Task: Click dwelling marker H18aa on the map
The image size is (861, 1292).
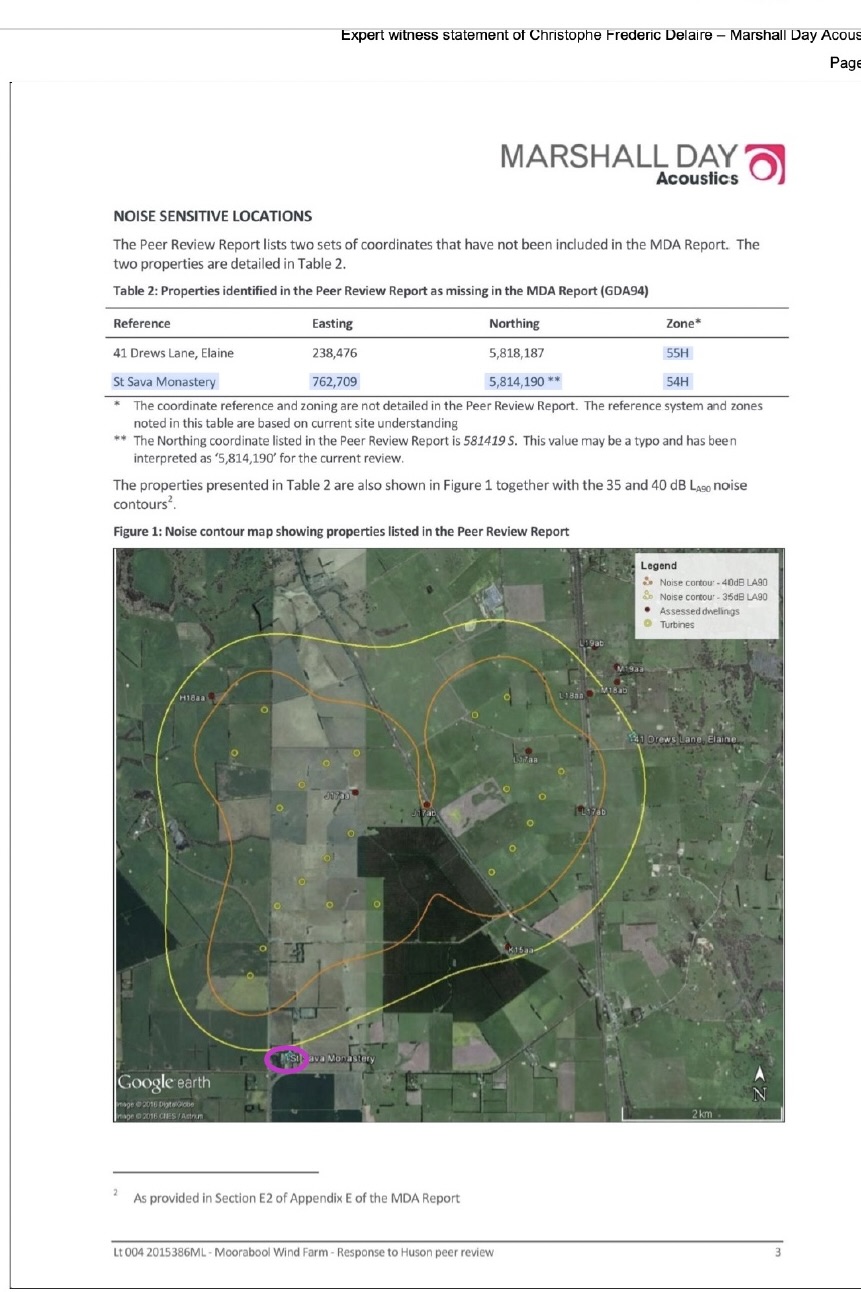Action: click(x=211, y=697)
